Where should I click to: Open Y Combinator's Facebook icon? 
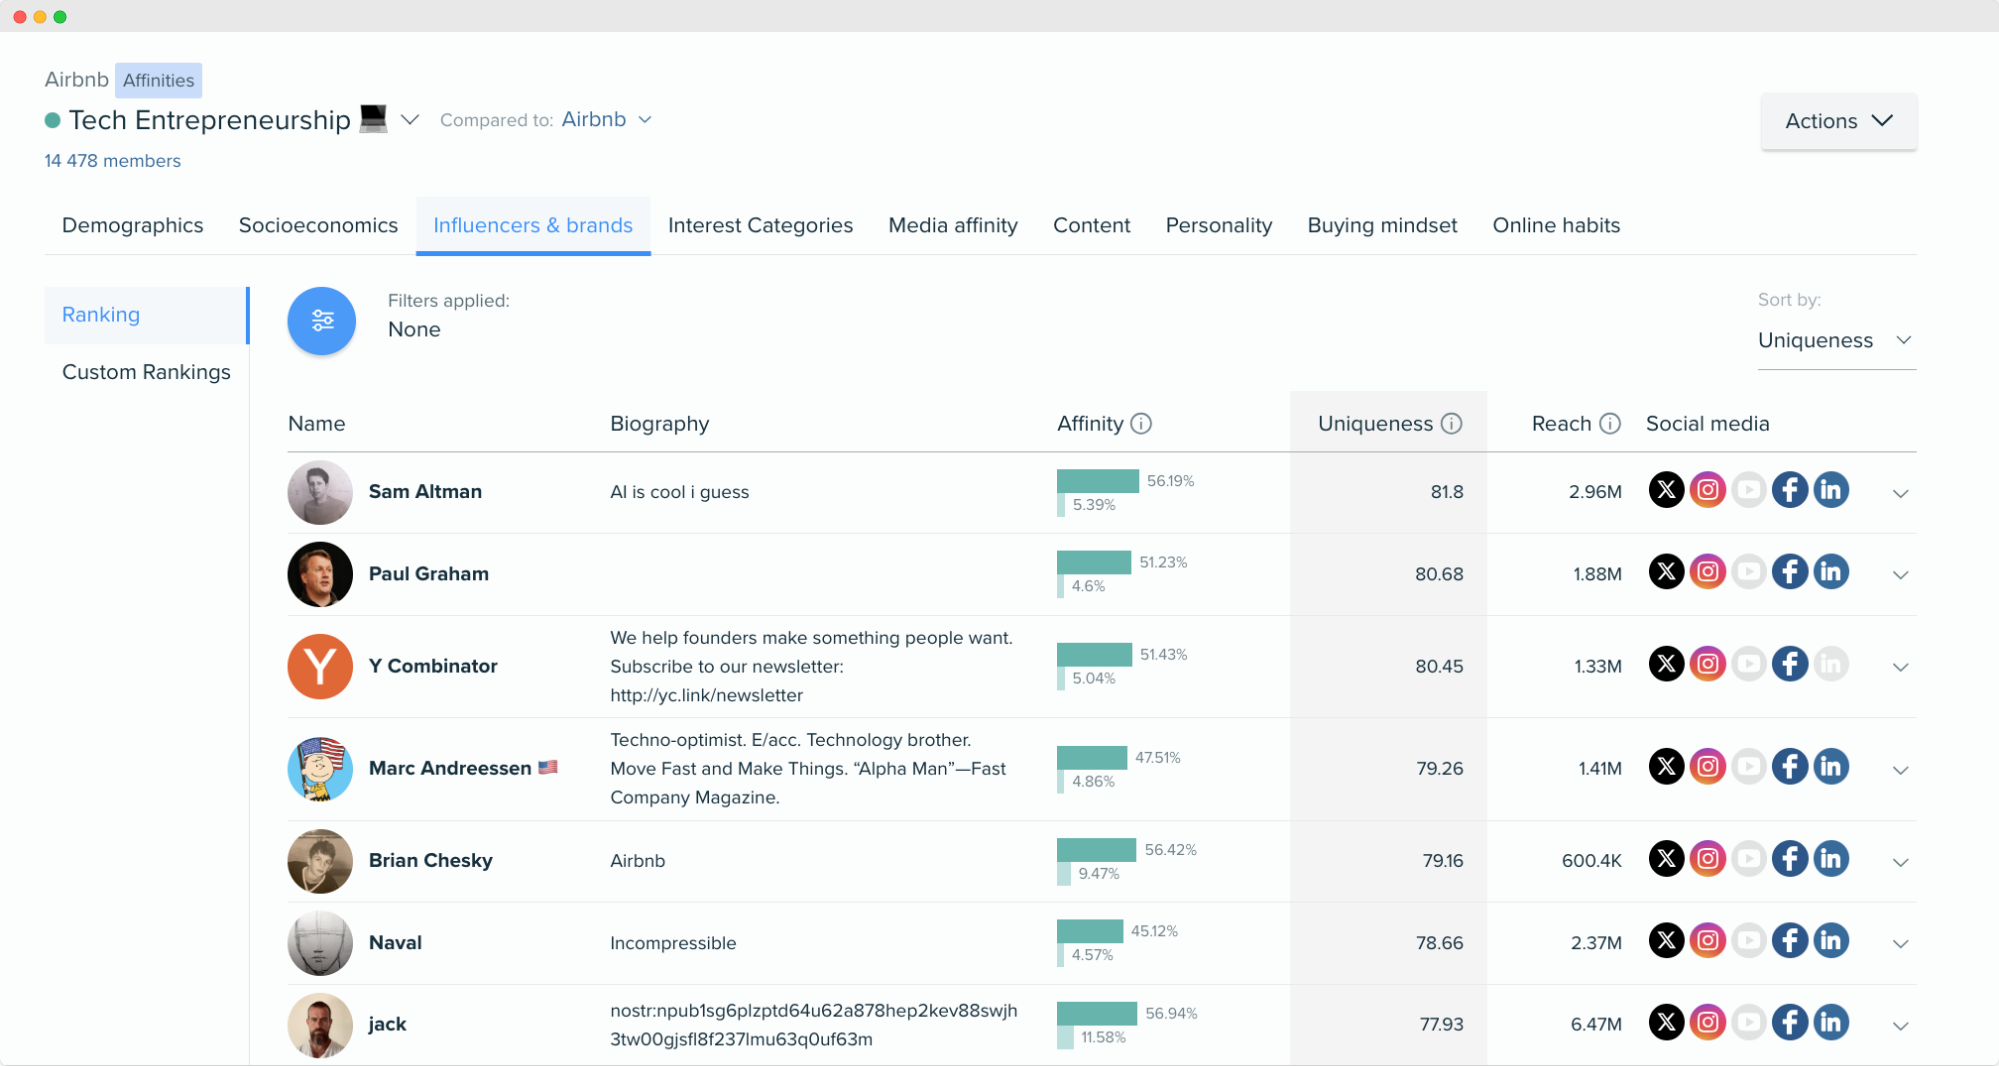[x=1790, y=664]
